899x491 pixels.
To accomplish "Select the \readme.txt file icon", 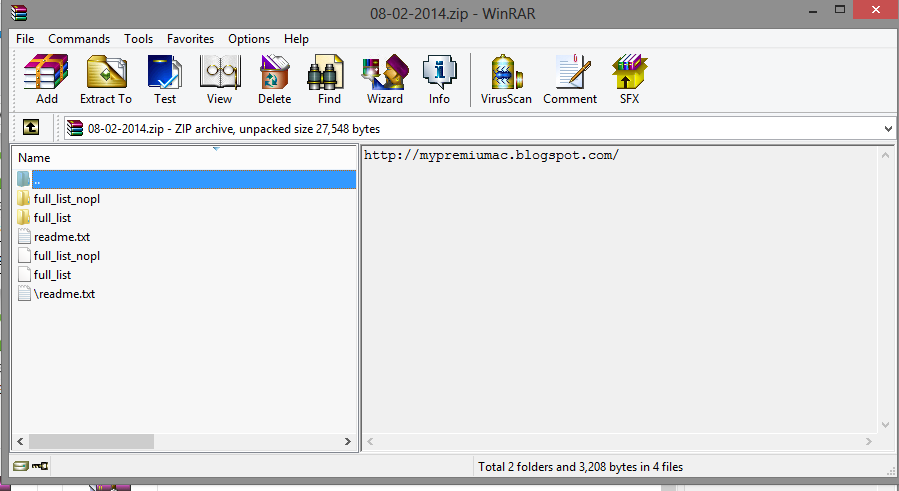I will (x=24, y=293).
